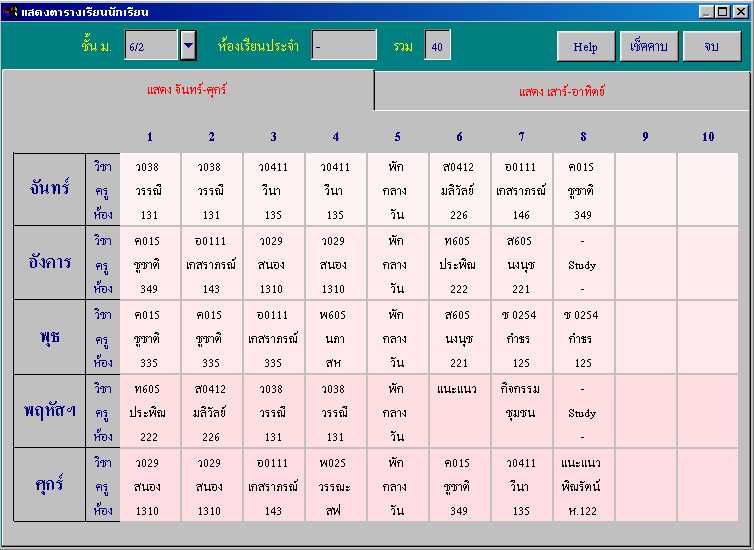Screen dimensions: 754x550
Task: Click กิจกรรม ชุมชน cell in พฤหัสฯ period 7
Action: [520, 401]
